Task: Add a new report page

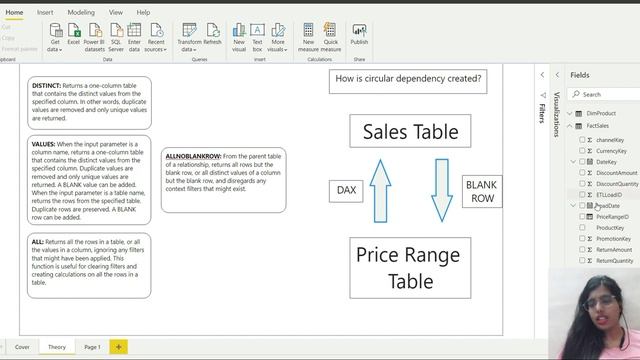Action: pos(118,347)
